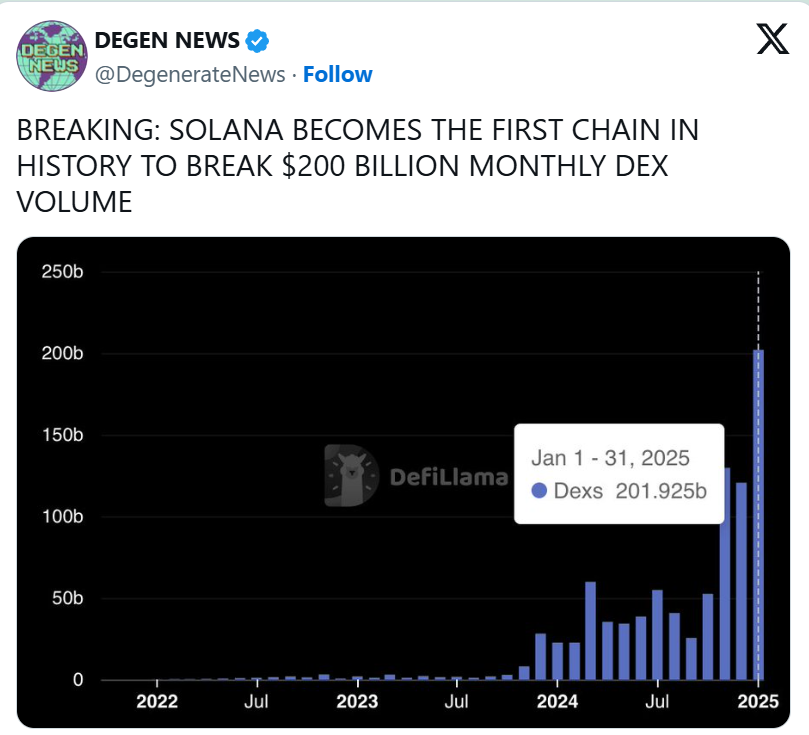
Task: Click the 2022 x-axis label
Action: (157, 701)
